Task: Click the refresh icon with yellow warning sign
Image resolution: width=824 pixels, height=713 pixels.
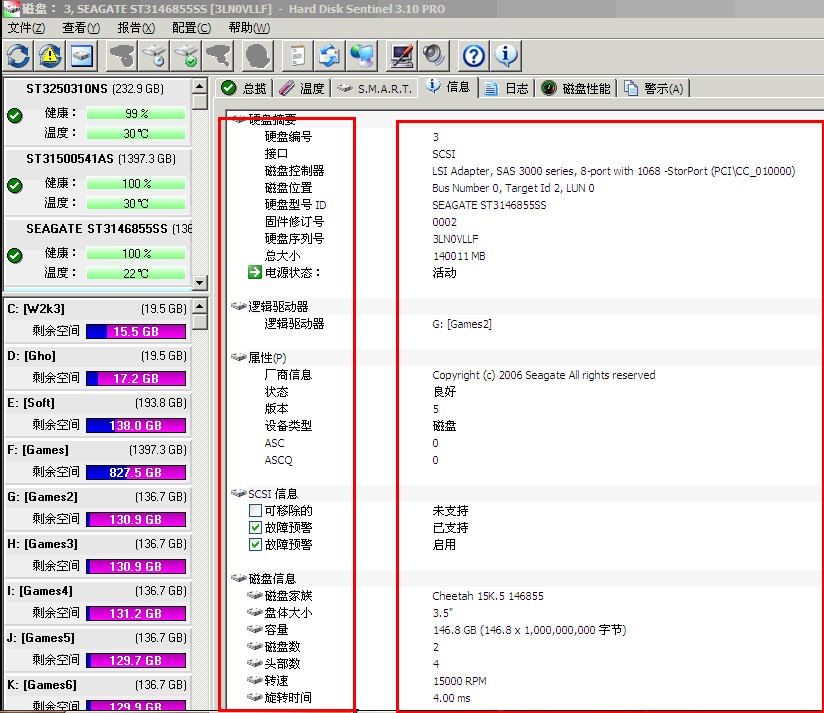Action: coord(50,56)
